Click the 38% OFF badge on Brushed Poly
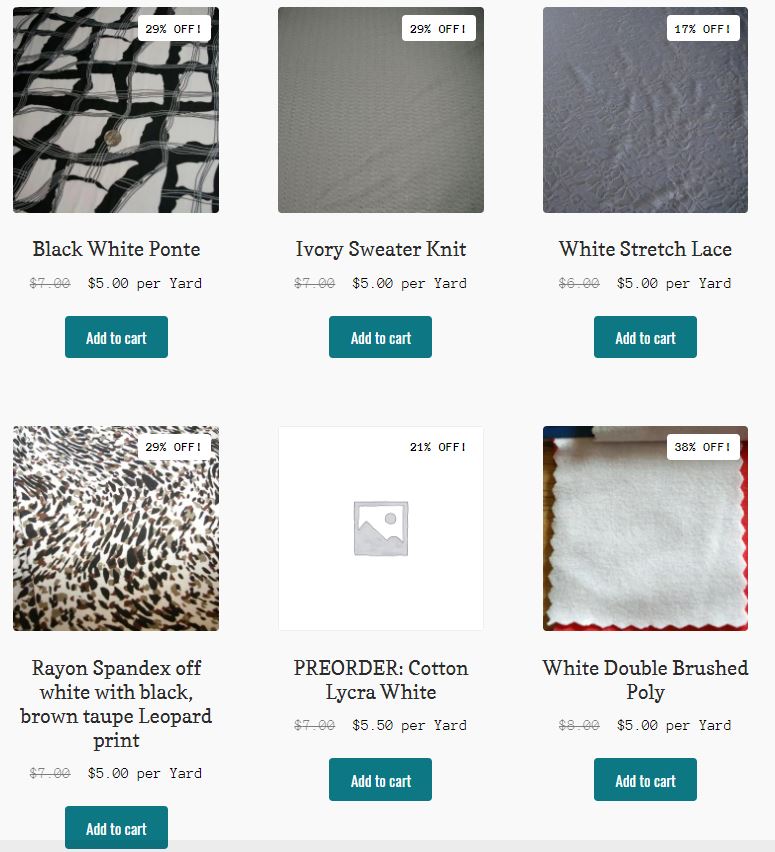775x852 pixels. pos(703,447)
